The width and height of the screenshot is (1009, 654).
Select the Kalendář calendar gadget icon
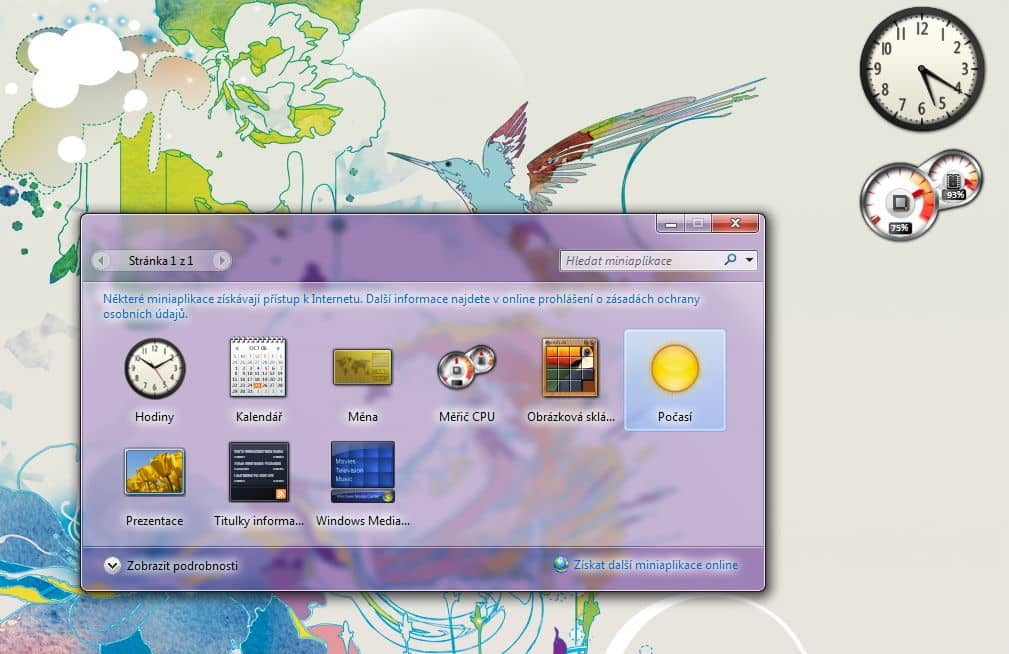coord(258,366)
